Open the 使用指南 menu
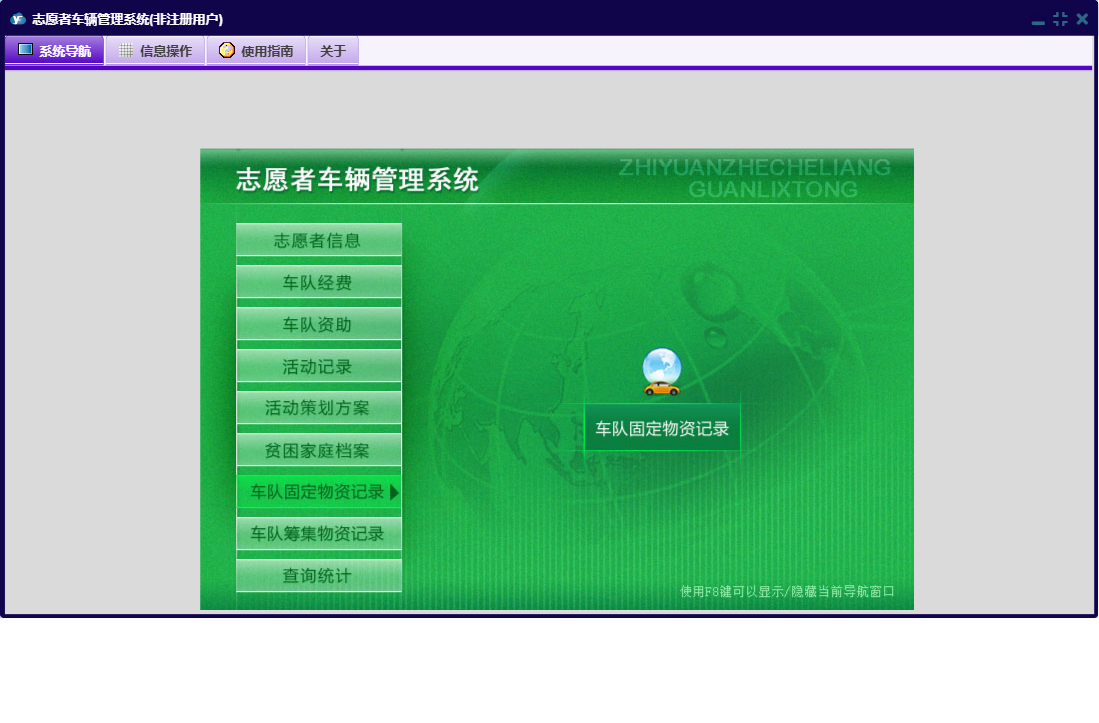Screen dimensions: 1099x723 tap(257, 50)
